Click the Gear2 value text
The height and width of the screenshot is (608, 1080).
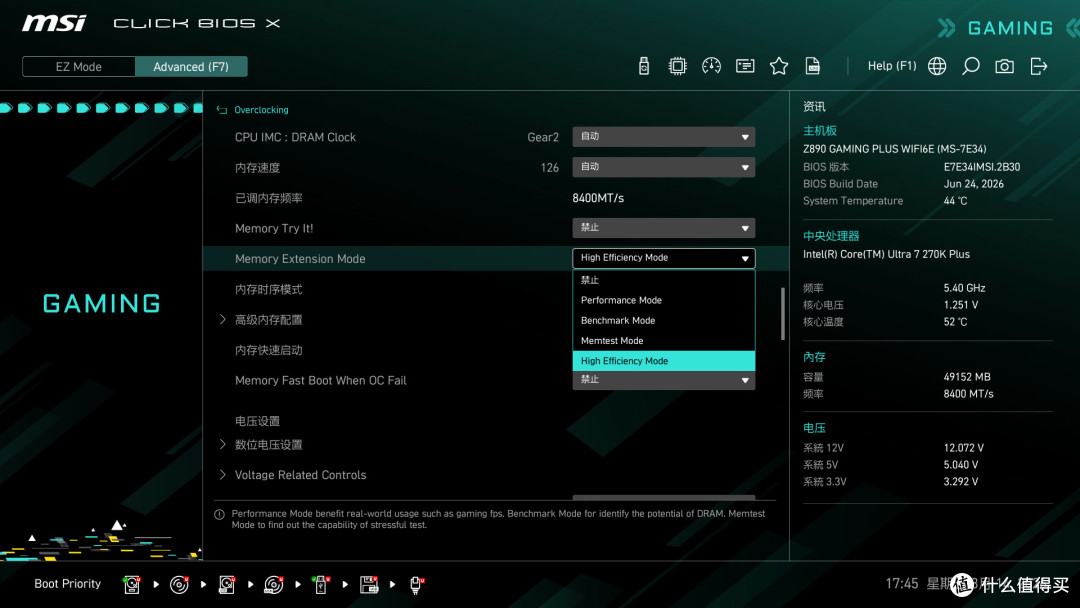coord(543,137)
